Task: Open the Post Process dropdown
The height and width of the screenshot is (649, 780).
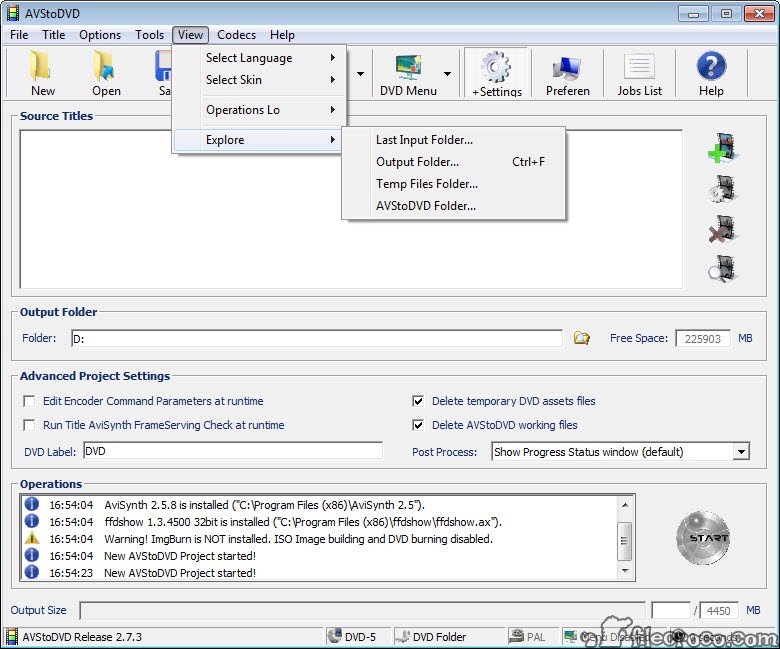Action: (x=741, y=452)
